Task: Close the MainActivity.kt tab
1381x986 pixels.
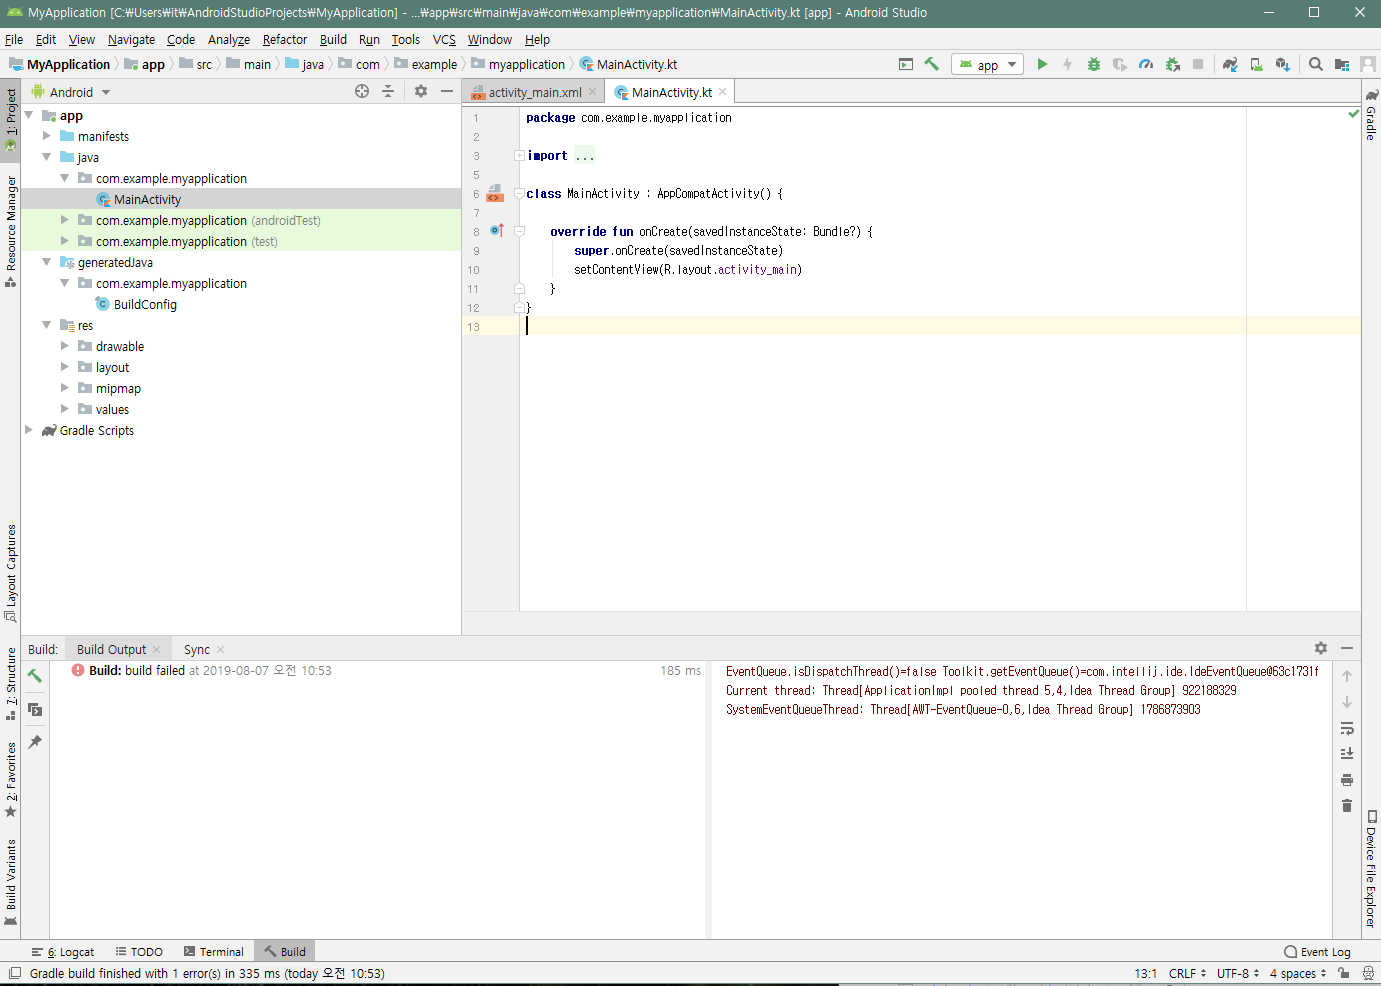Action: (722, 92)
